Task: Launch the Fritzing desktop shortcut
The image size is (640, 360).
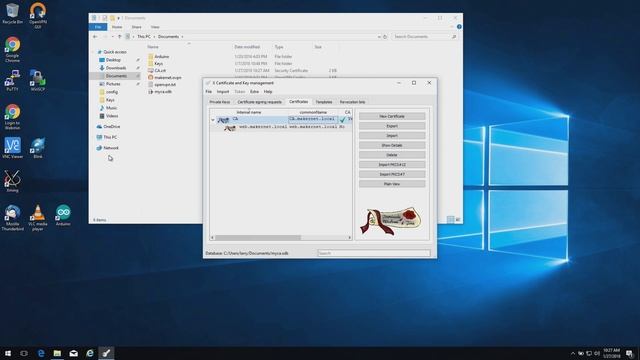Action: pyautogui.click(x=12, y=181)
